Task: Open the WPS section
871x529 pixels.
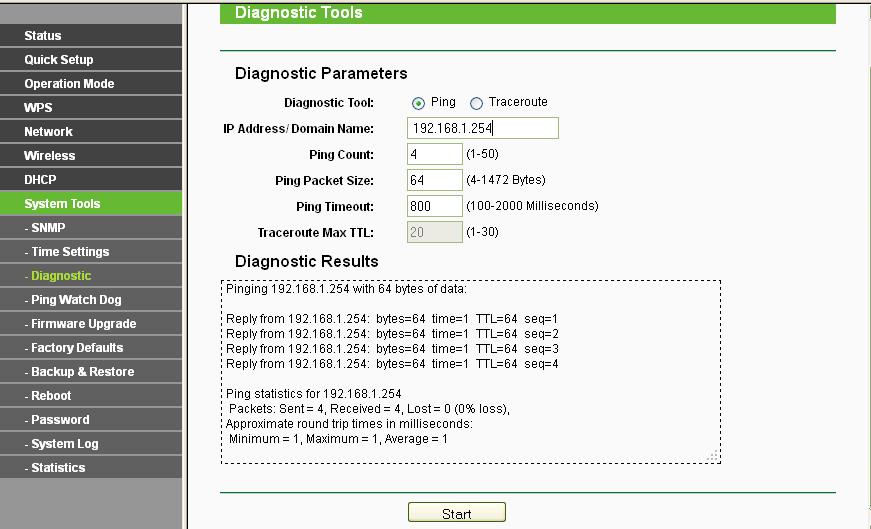Action: tap(91, 107)
